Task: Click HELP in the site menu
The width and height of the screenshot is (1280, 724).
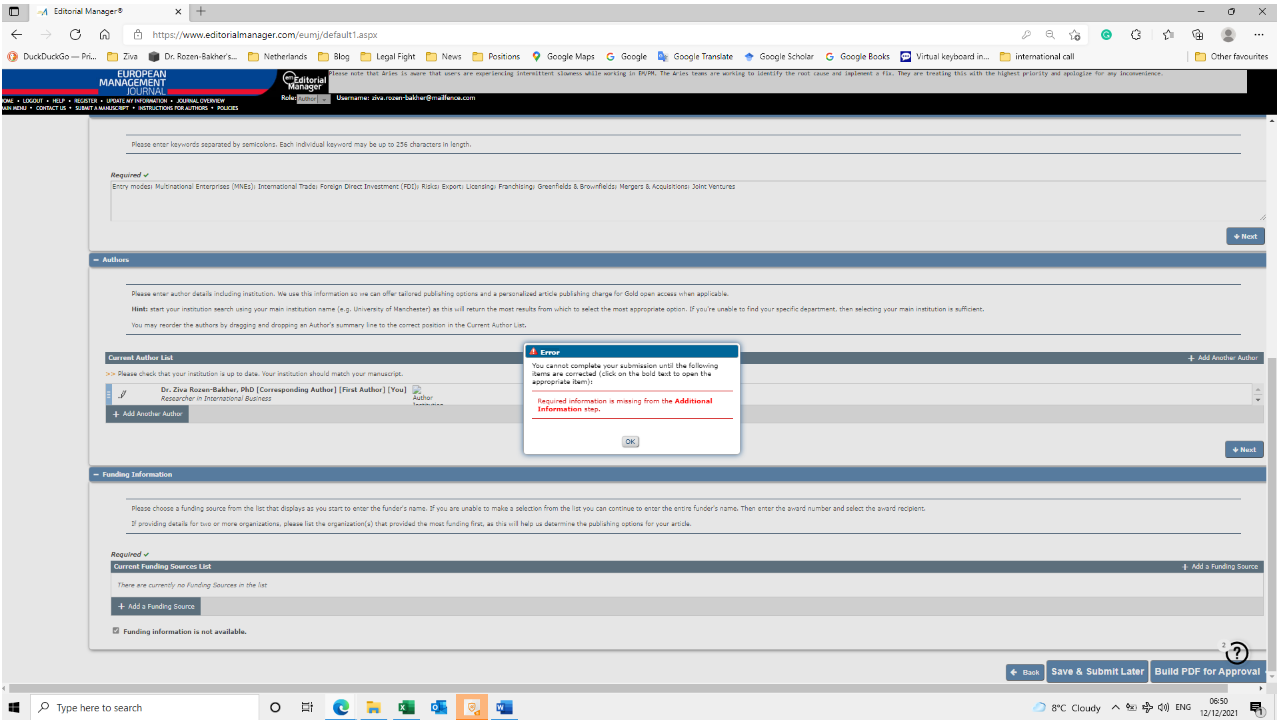Action: pos(59,101)
